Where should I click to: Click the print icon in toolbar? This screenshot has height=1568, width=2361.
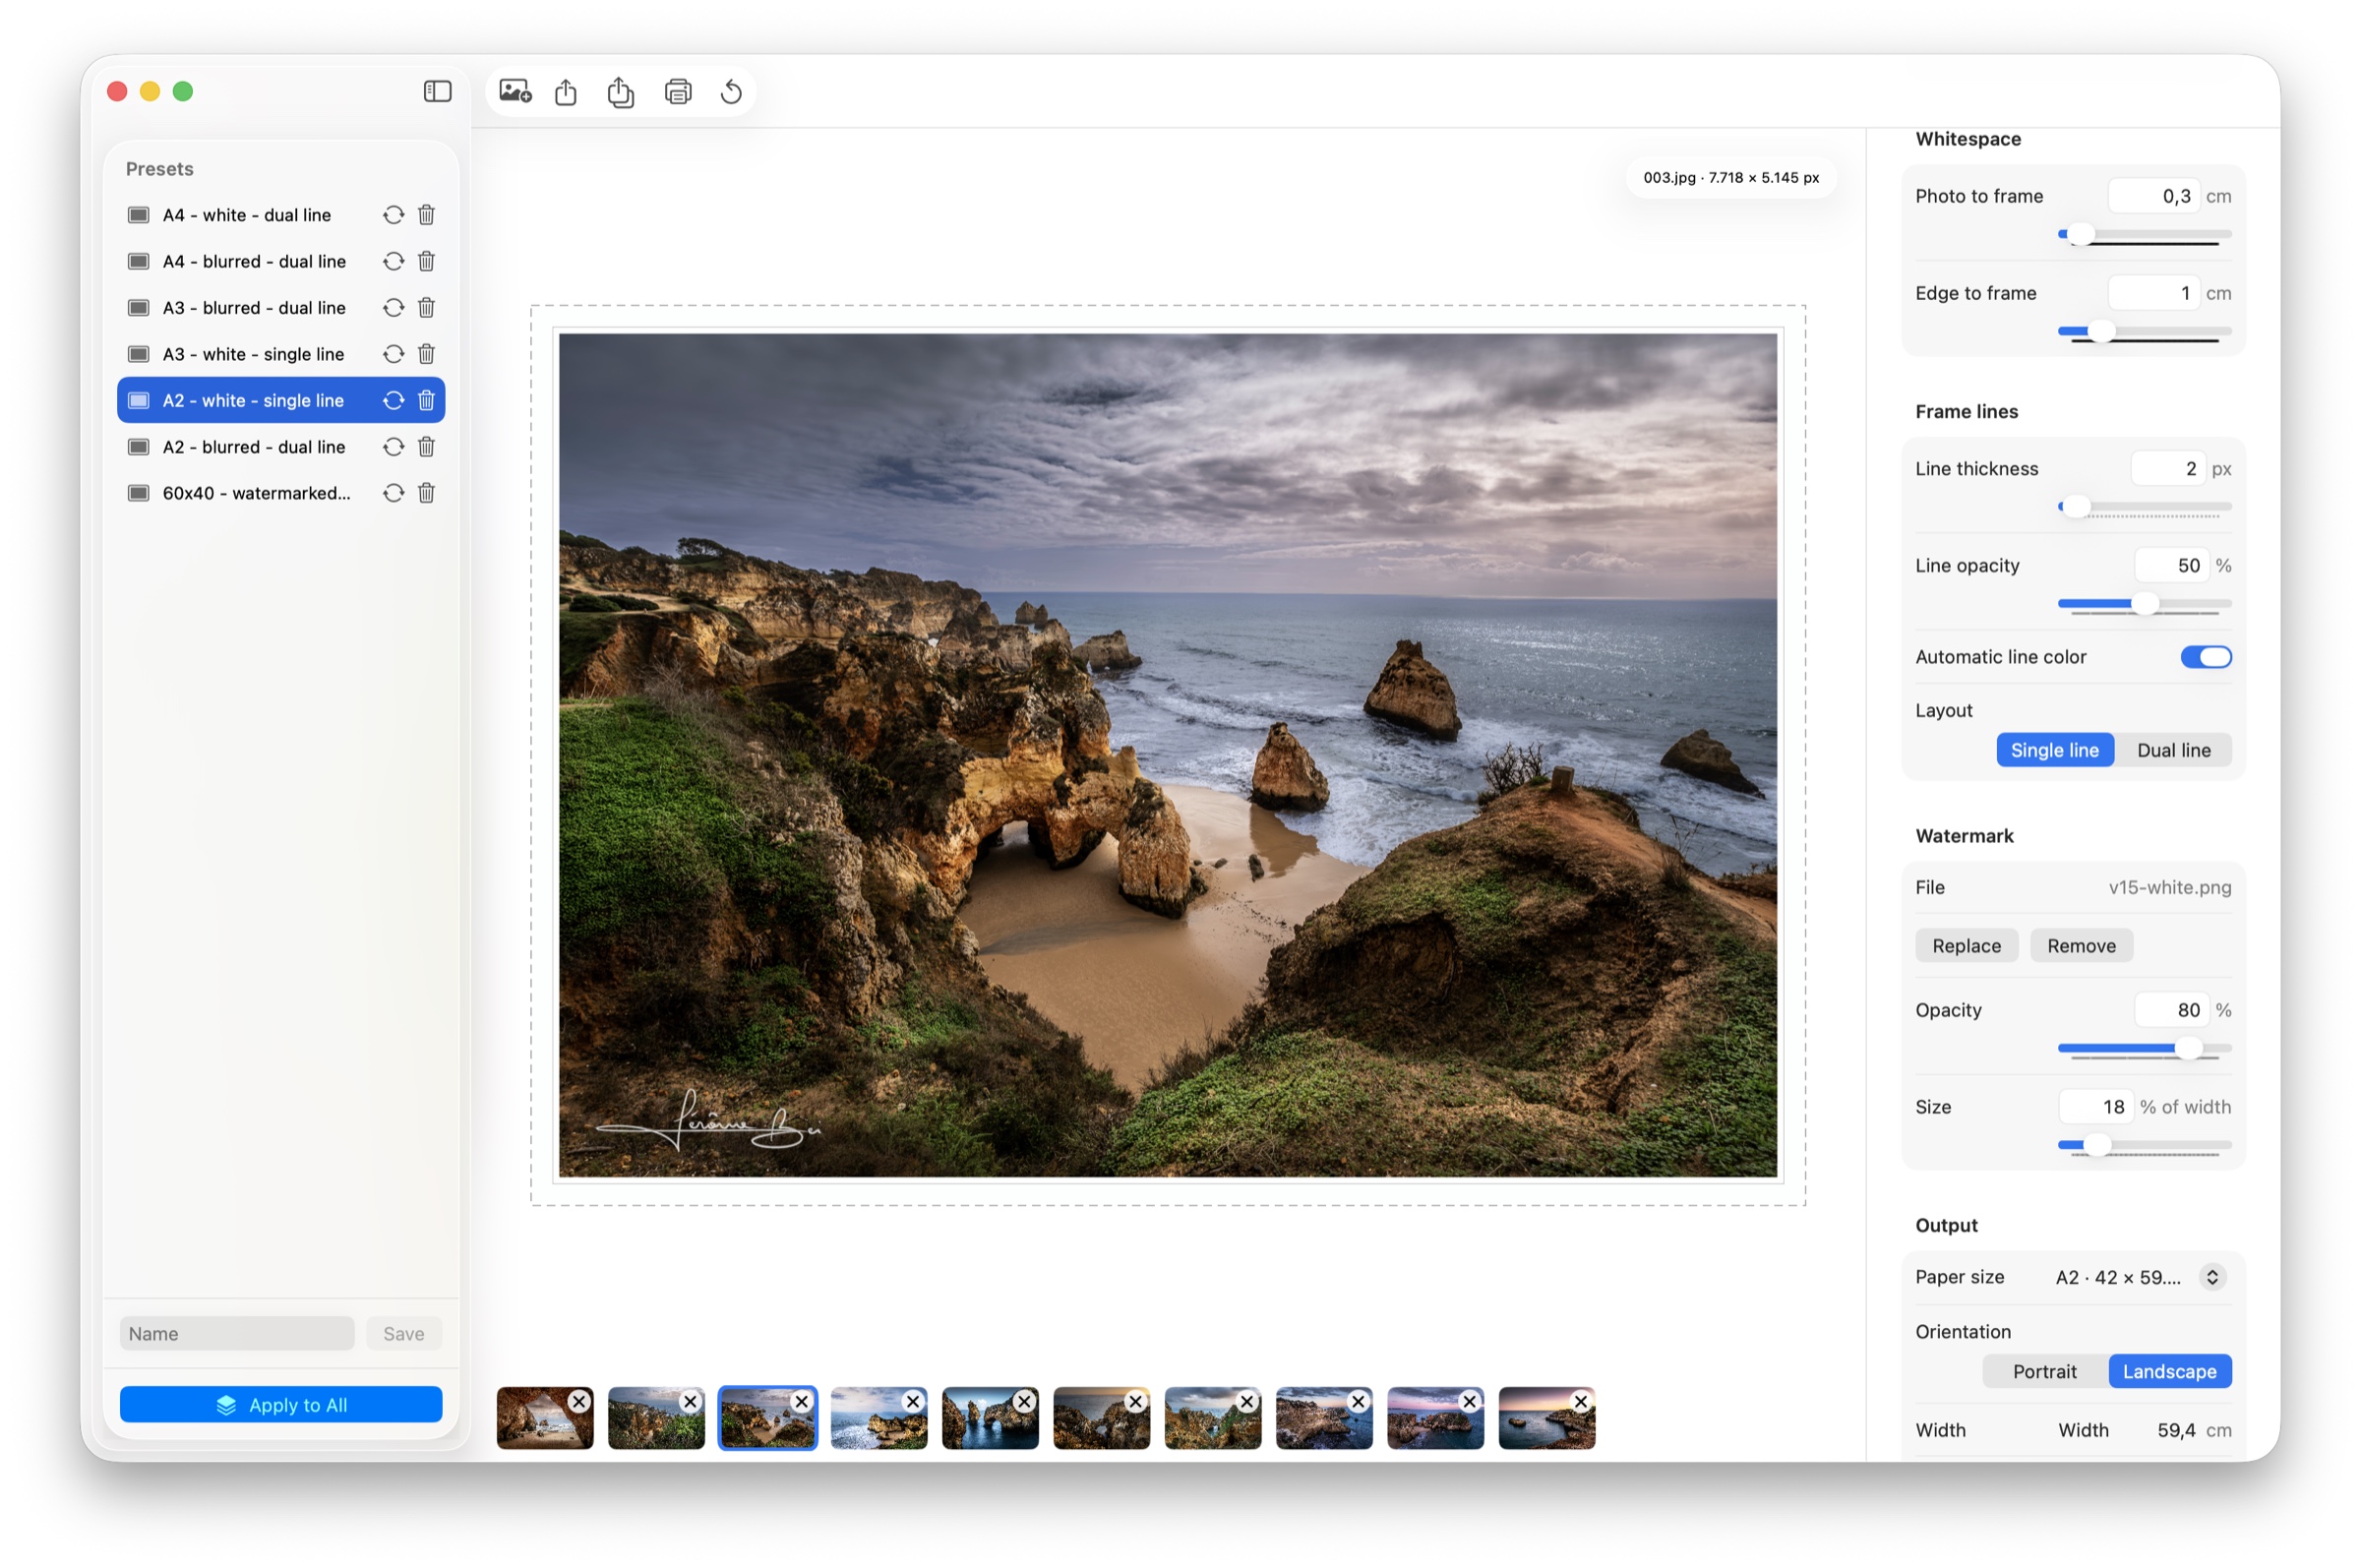(x=678, y=92)
